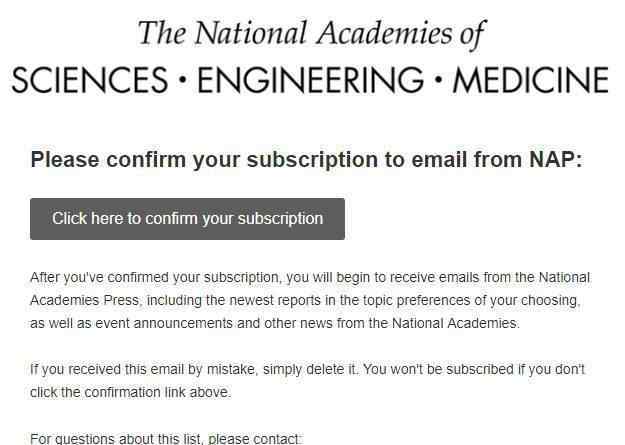Select the word ENGINEERING in the logo
Screen dimensions: 625x445
[x=310, y=80]
